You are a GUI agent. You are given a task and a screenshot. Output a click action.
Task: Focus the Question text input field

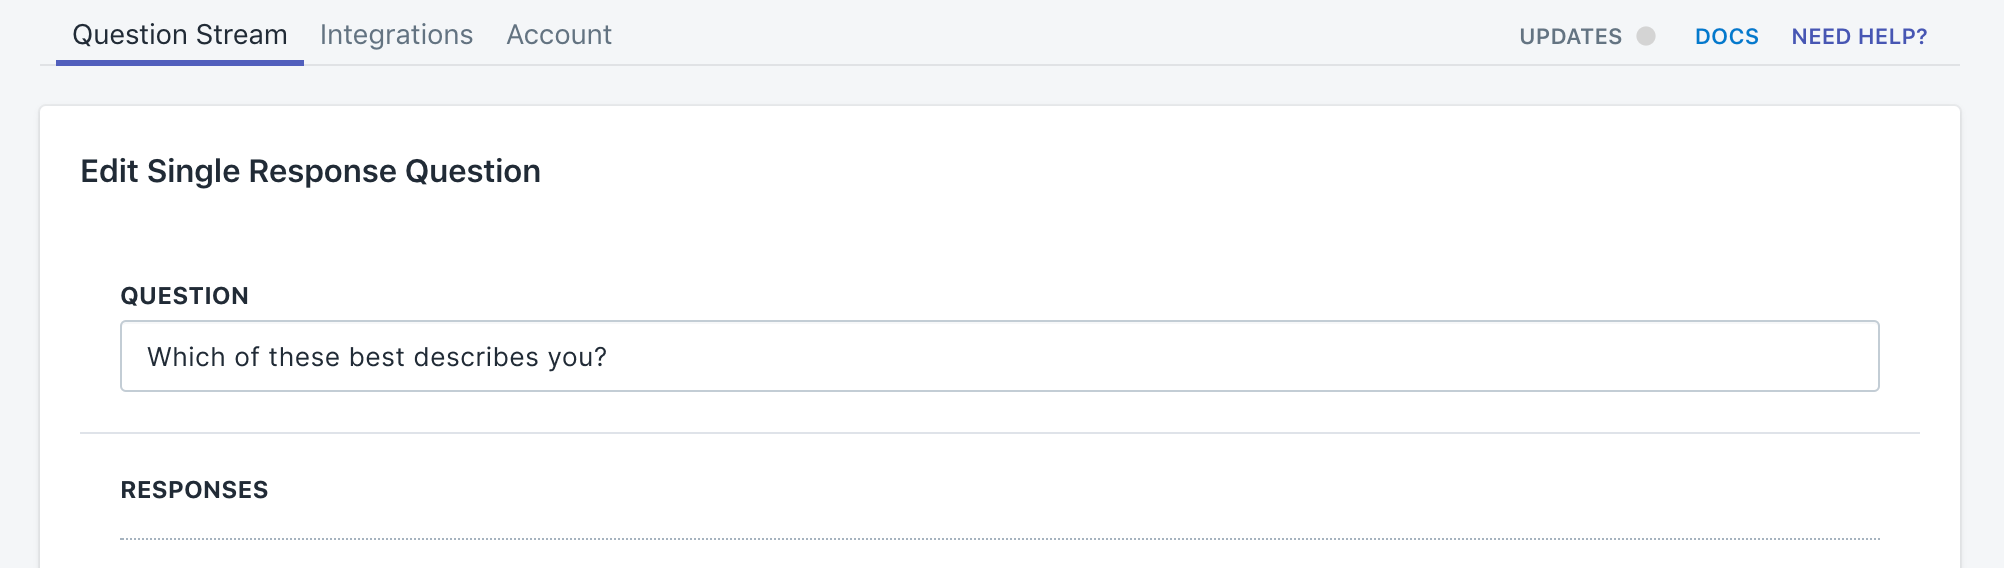pyautogui.click(x=1000, y=356)
